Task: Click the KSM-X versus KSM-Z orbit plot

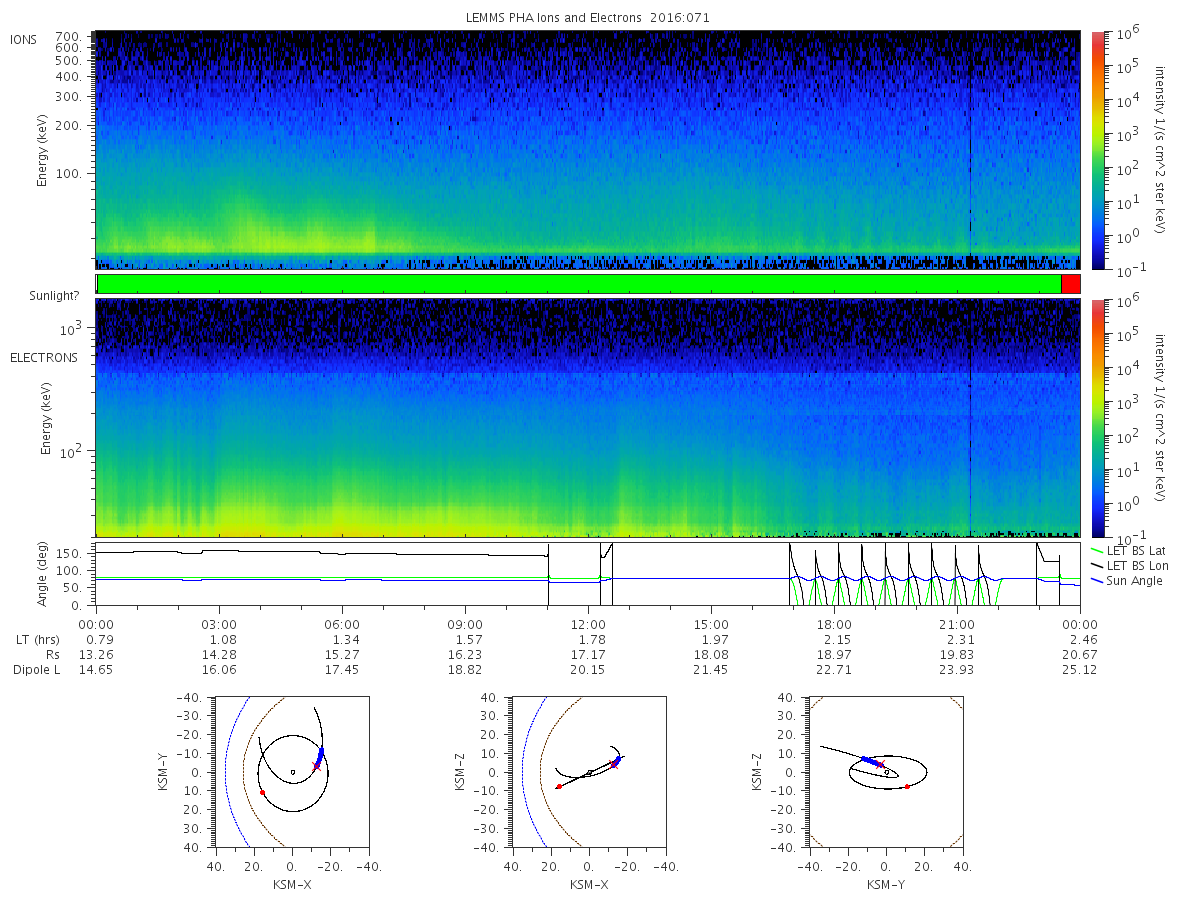Action: (589, 772)
